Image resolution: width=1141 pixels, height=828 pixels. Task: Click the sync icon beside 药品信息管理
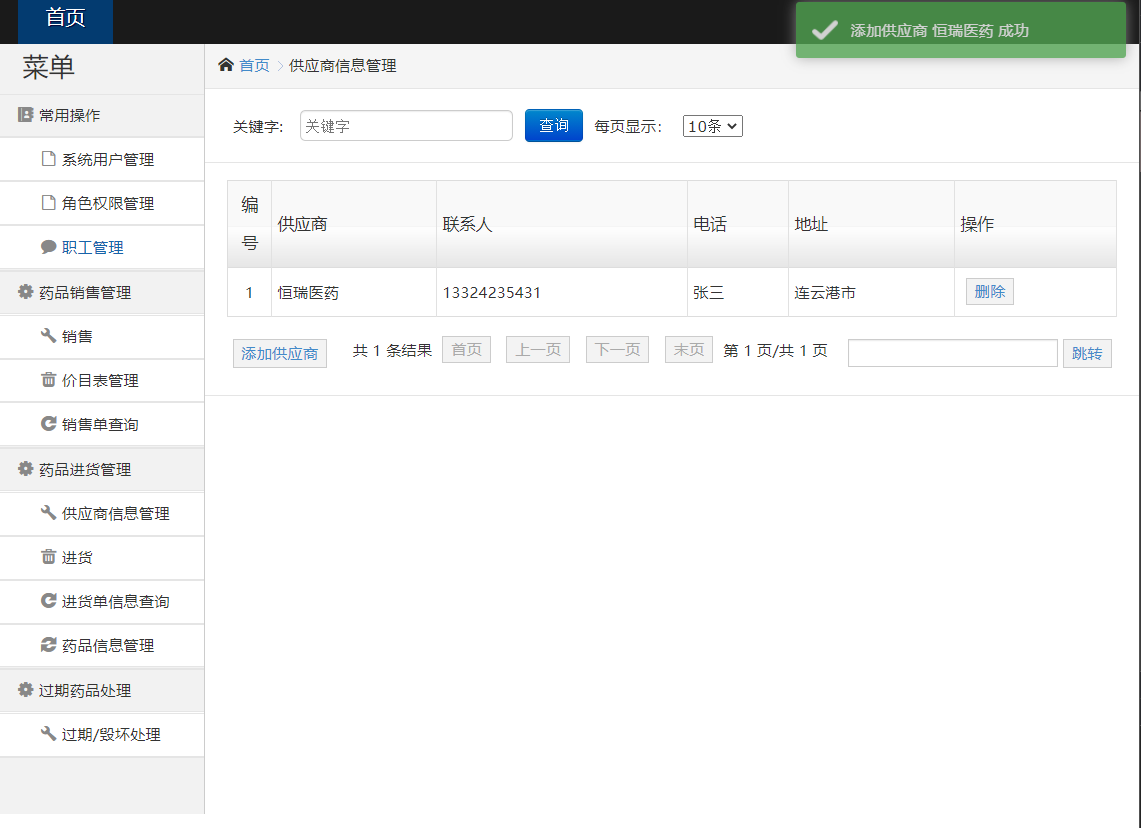tap(48, 645)
